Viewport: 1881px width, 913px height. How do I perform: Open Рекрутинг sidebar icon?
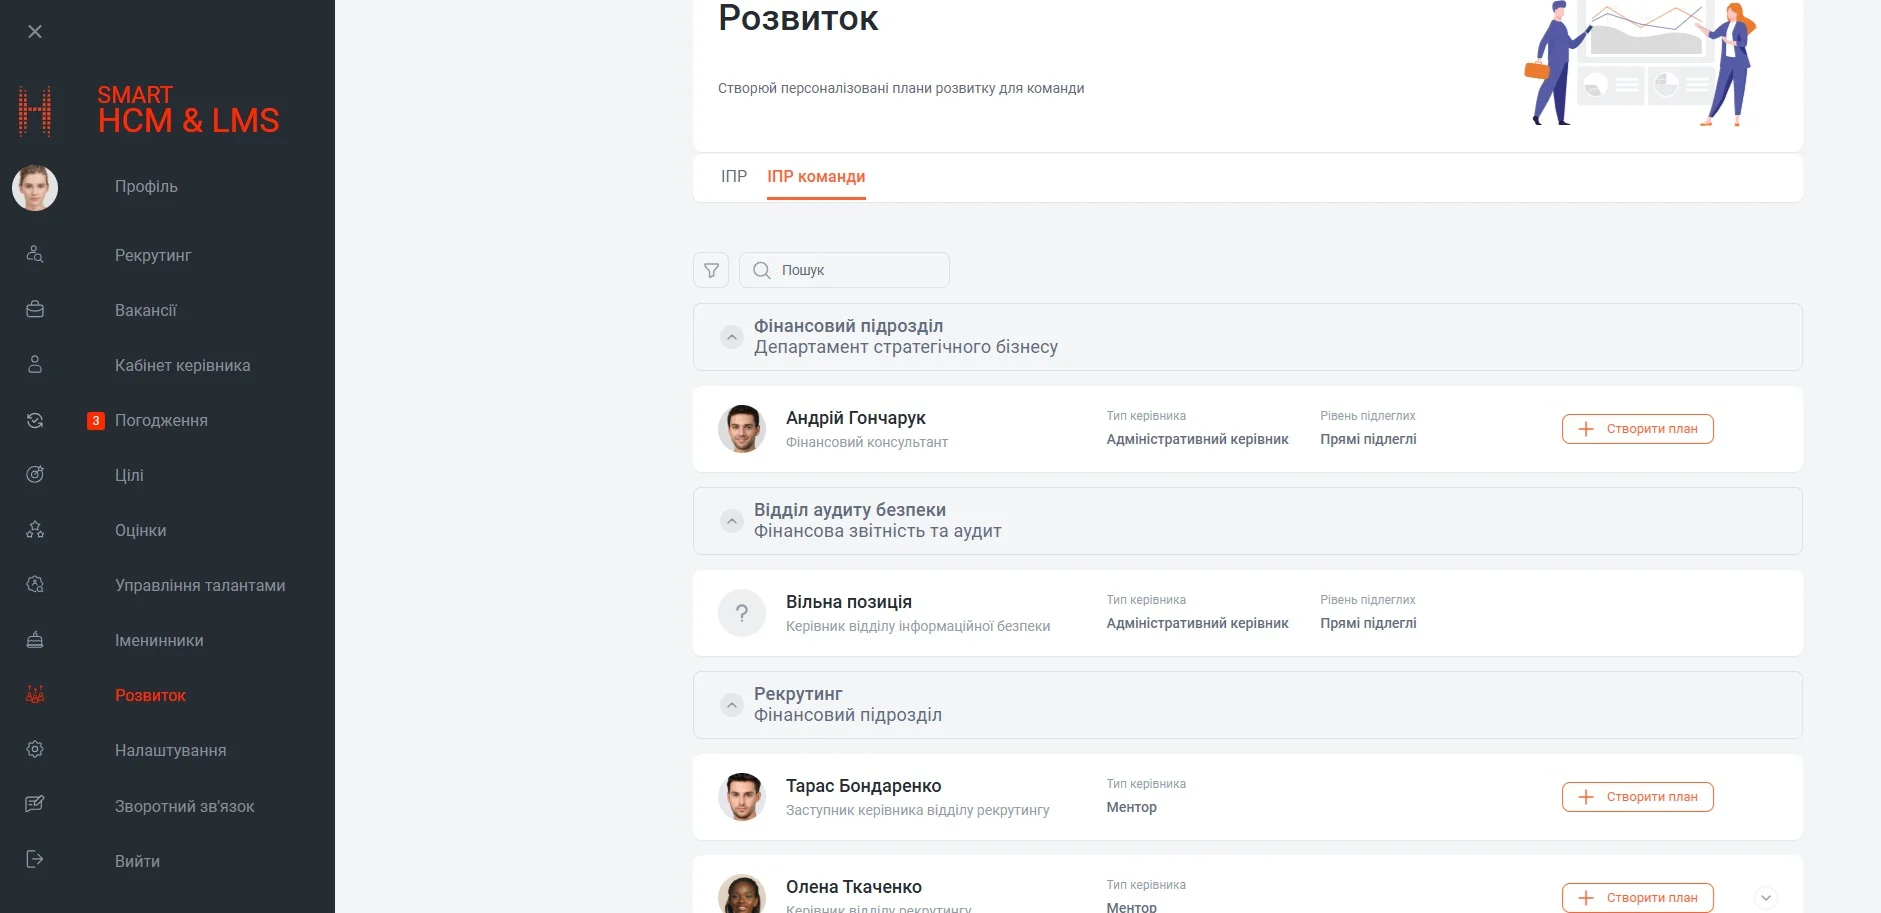[35, 255]
